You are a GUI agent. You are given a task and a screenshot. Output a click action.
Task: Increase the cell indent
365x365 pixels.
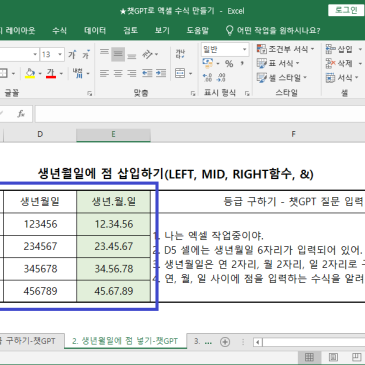(161, 73)
